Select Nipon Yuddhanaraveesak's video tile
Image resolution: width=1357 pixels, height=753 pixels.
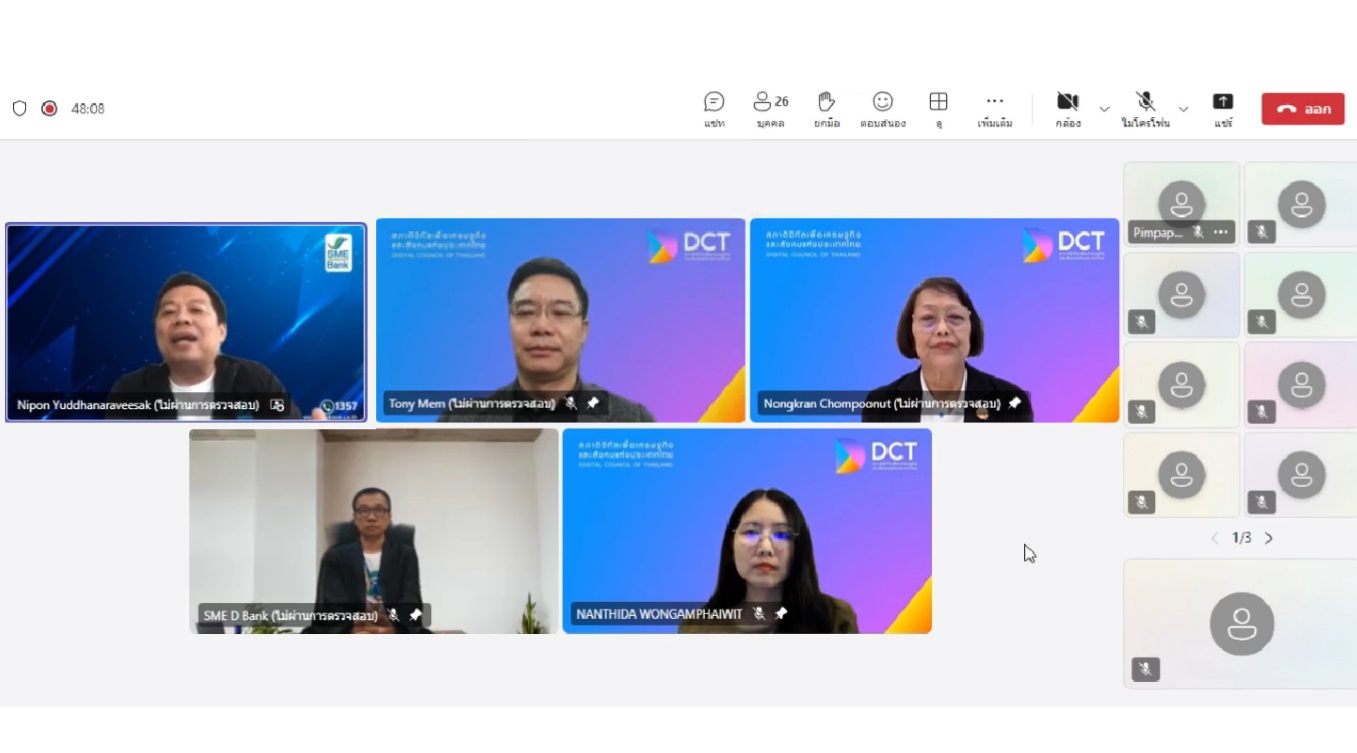point(186,322)
